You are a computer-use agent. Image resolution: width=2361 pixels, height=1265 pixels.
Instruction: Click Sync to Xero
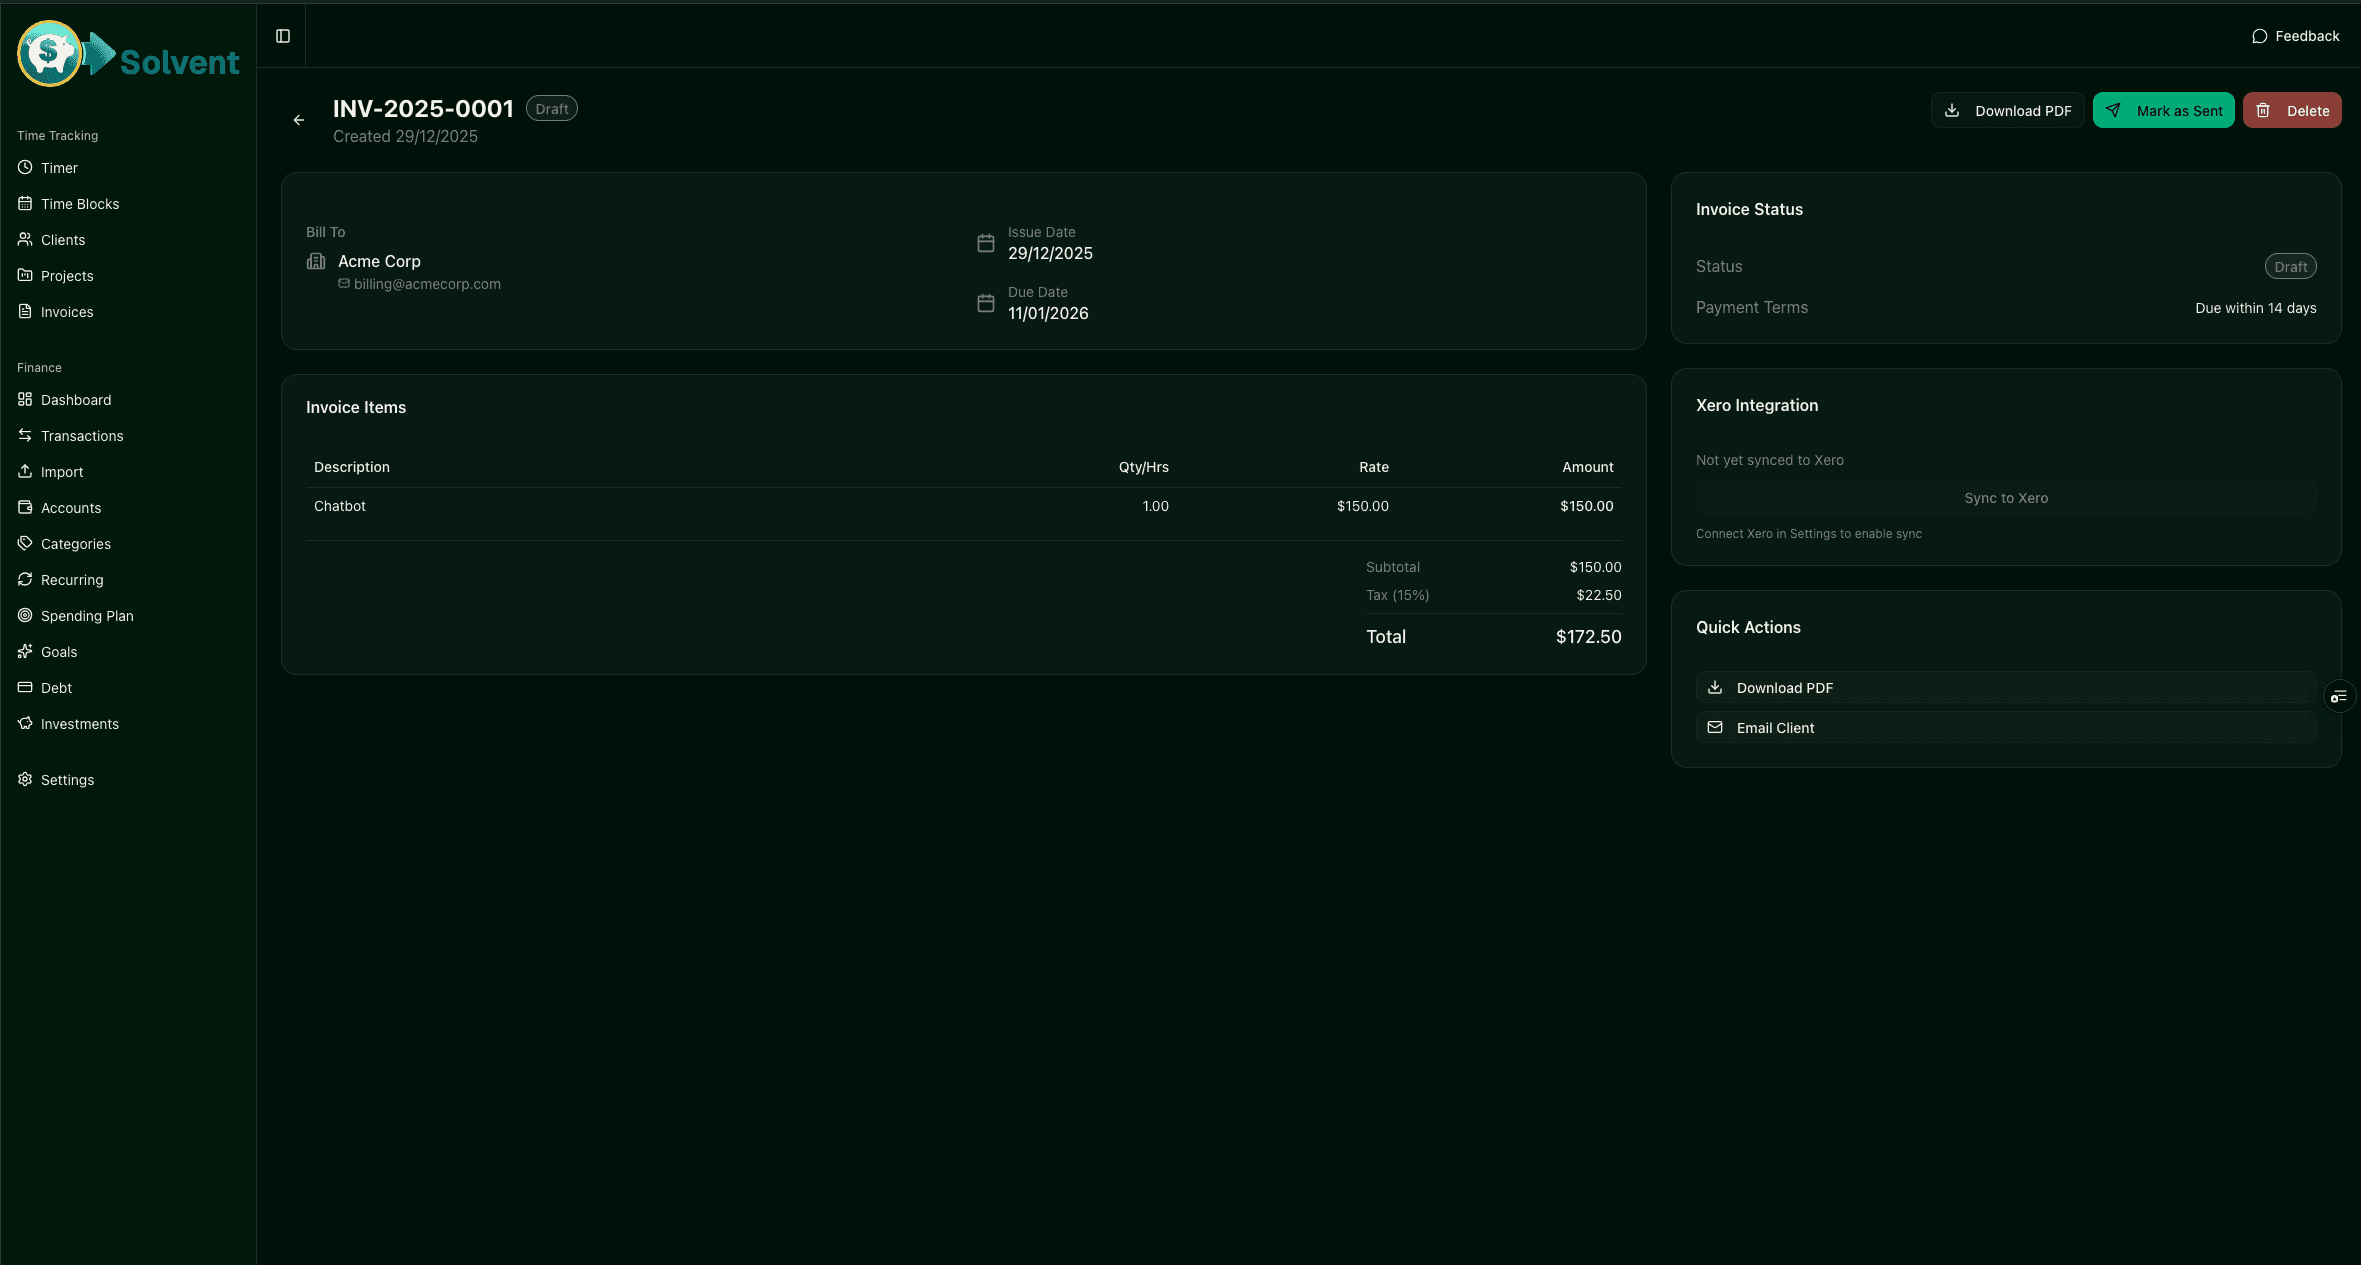tap(2006, 497)
